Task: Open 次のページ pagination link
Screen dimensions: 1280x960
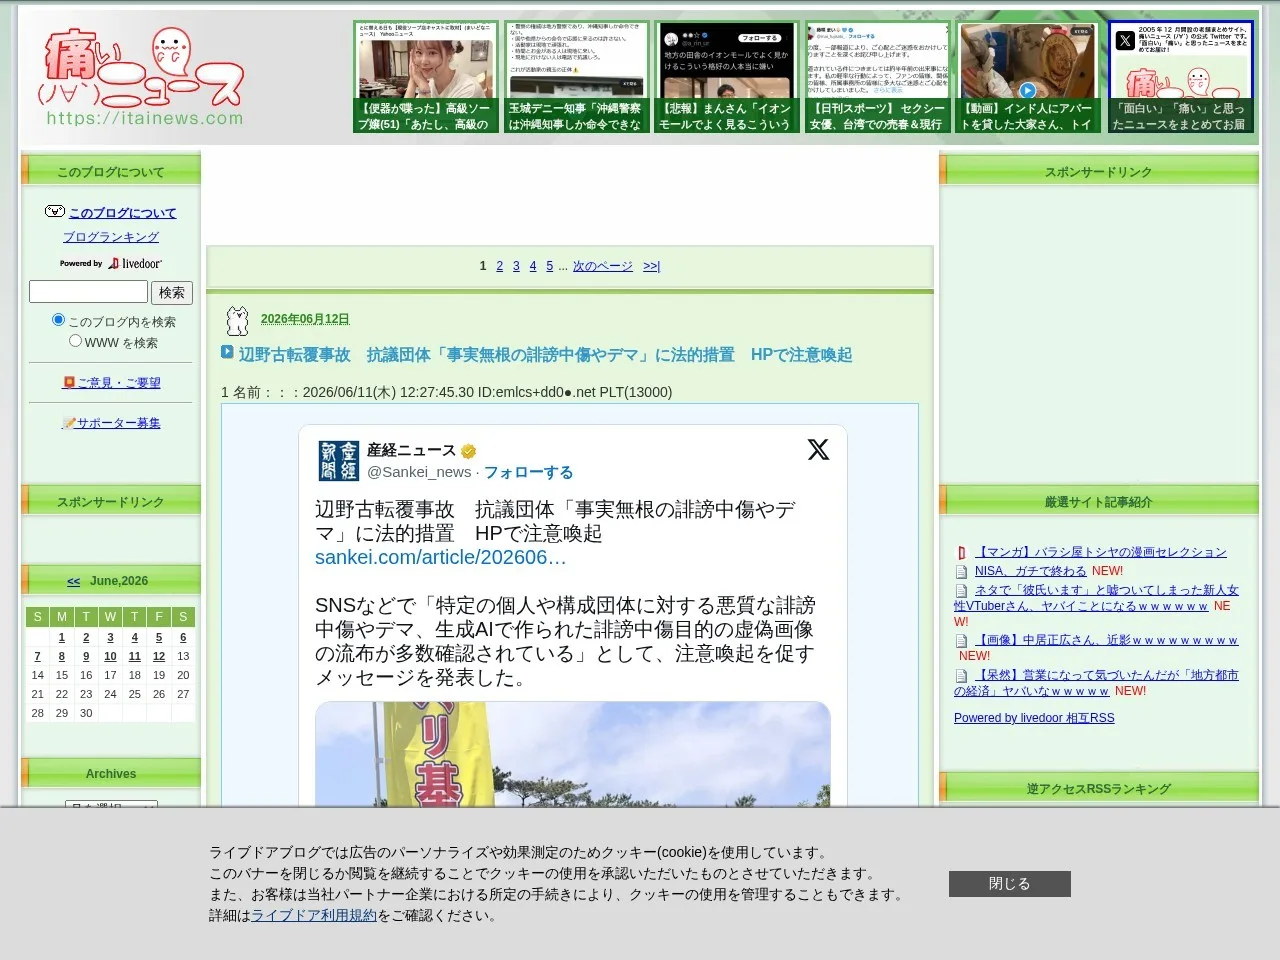Action: click(x=603, y=266)
